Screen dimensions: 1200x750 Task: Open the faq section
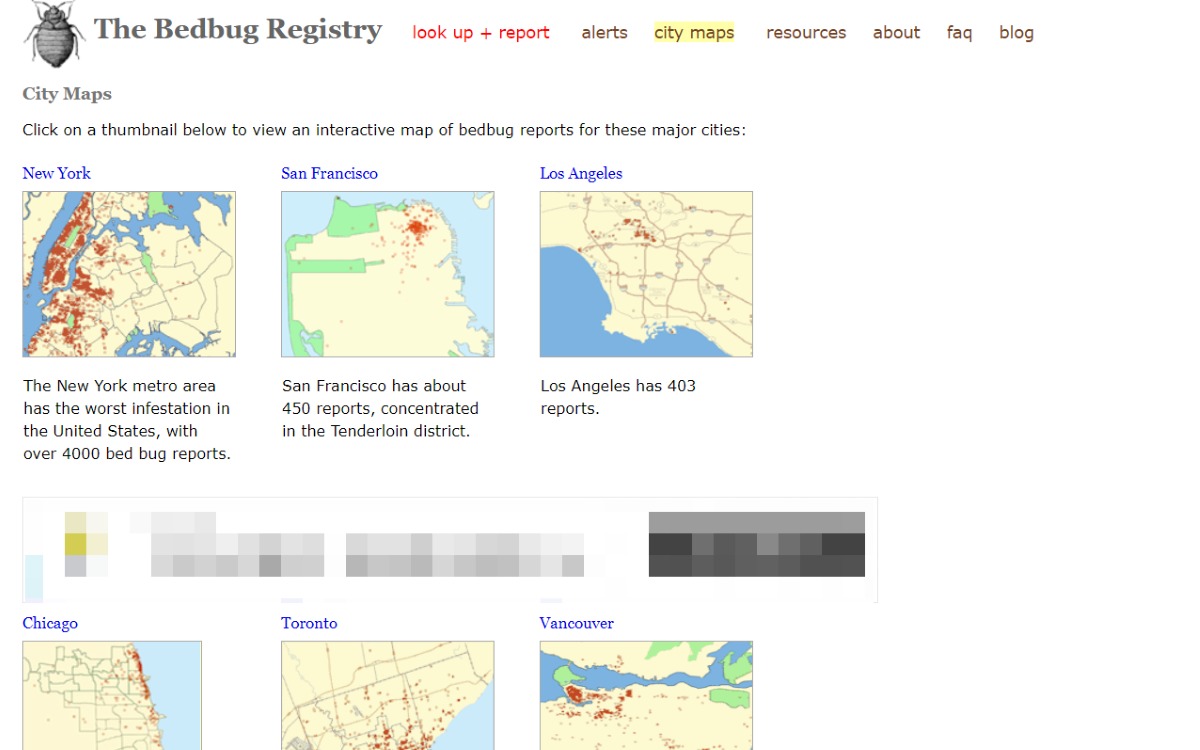pos(959,33)
